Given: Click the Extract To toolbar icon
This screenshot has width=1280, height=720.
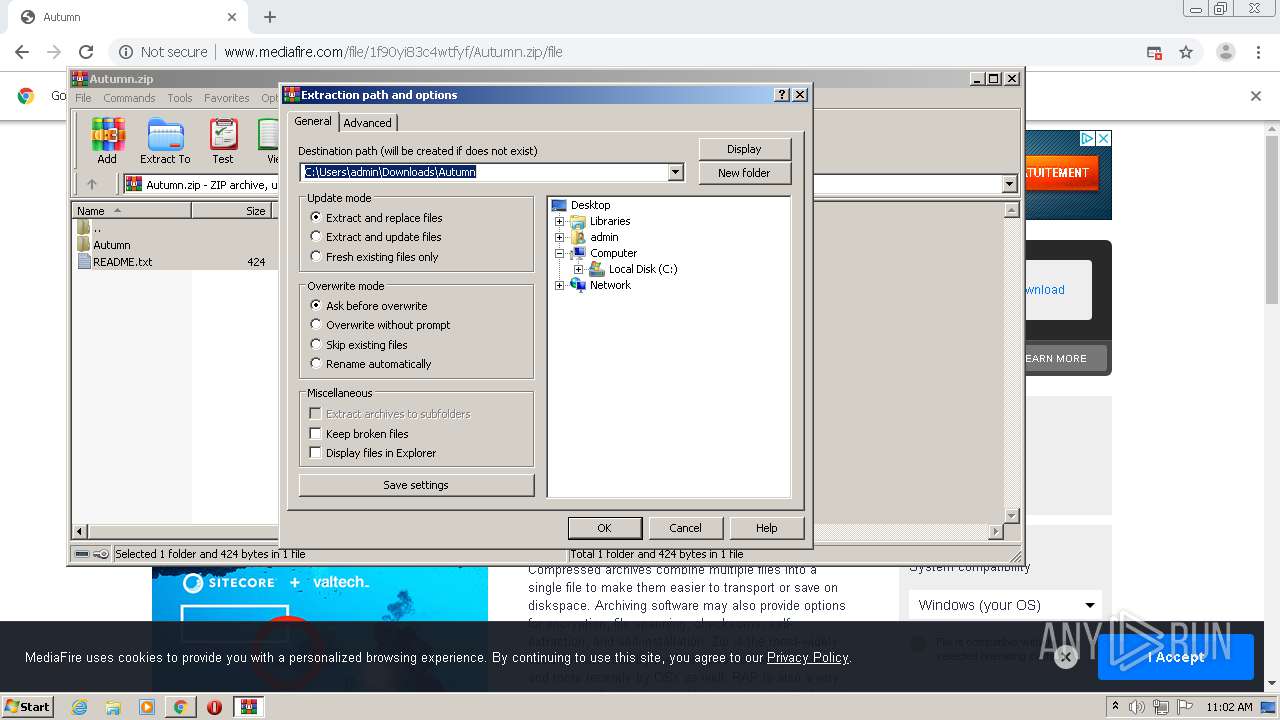Looking at the screenshot, I should click(x=165, y=141).
